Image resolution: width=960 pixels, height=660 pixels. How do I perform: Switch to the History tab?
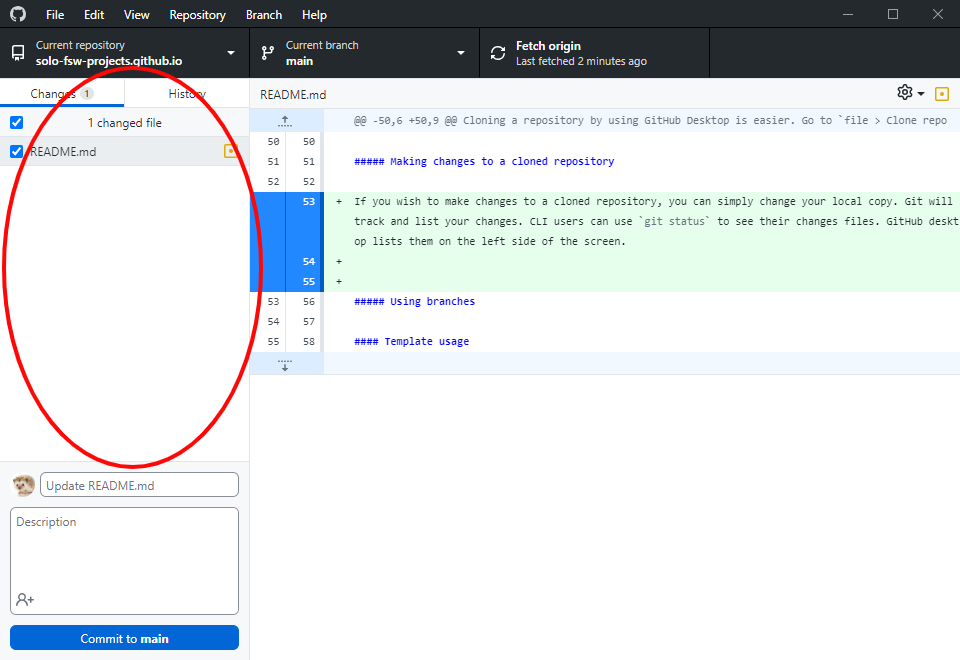click(187, 94)
